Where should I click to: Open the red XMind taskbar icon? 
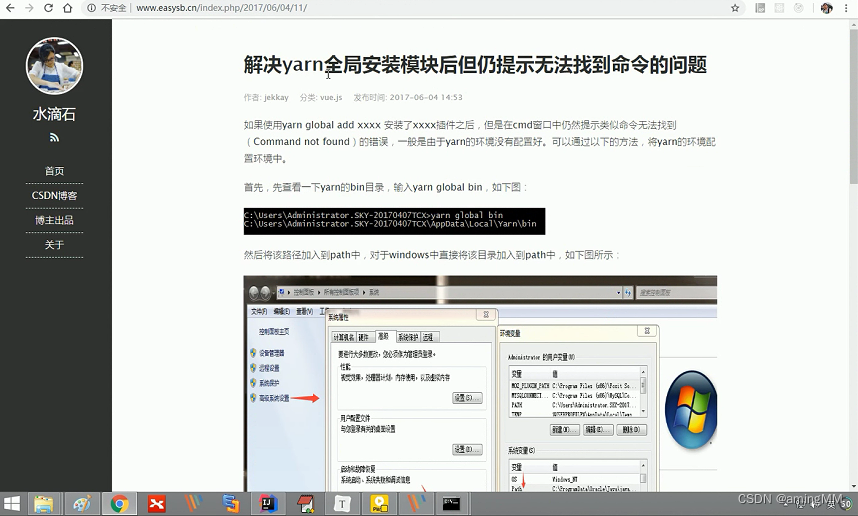click(x=156, y=503)
